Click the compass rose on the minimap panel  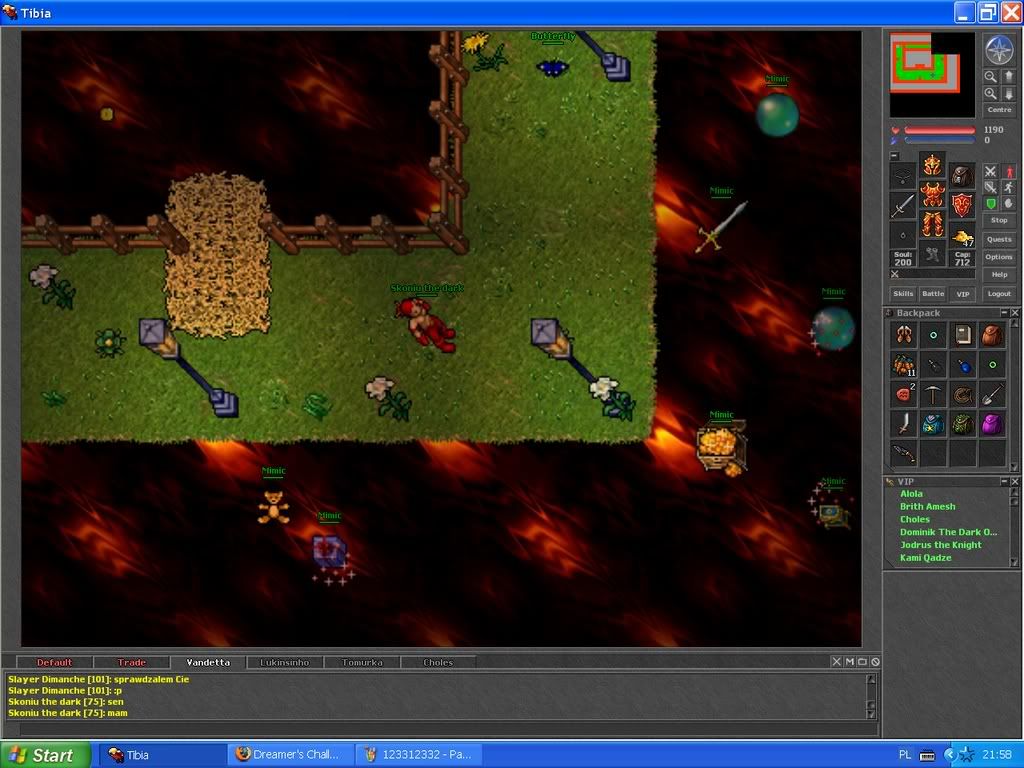pyautogui.click(x=999, y=50)
